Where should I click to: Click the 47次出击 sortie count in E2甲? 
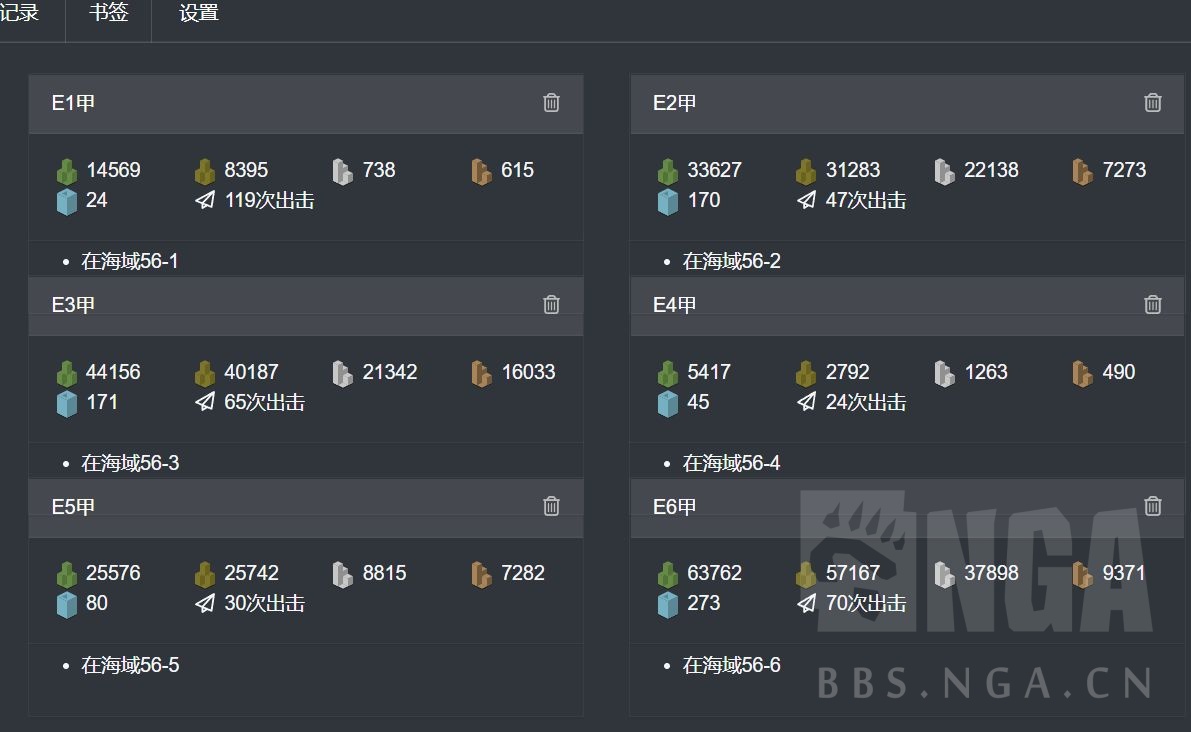click(865, 201)
